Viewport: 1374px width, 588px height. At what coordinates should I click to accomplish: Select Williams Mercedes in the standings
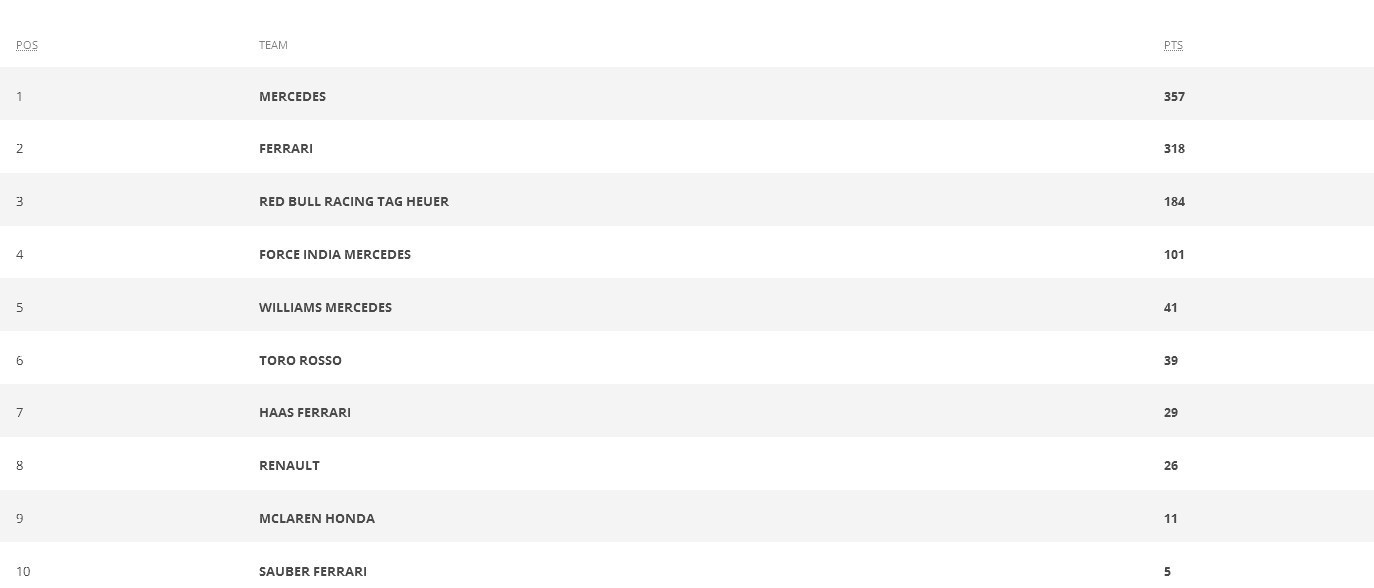click(x=325, y=307)
